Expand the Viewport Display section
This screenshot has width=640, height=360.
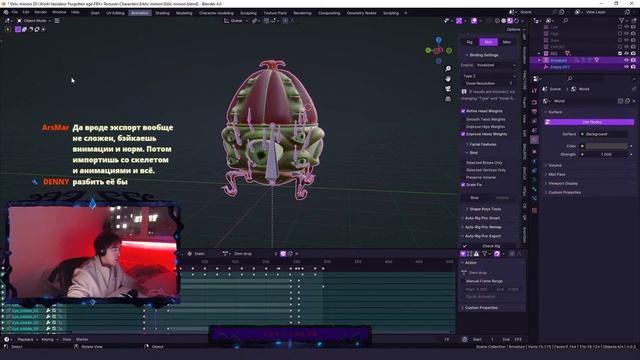tap(562, 183)
